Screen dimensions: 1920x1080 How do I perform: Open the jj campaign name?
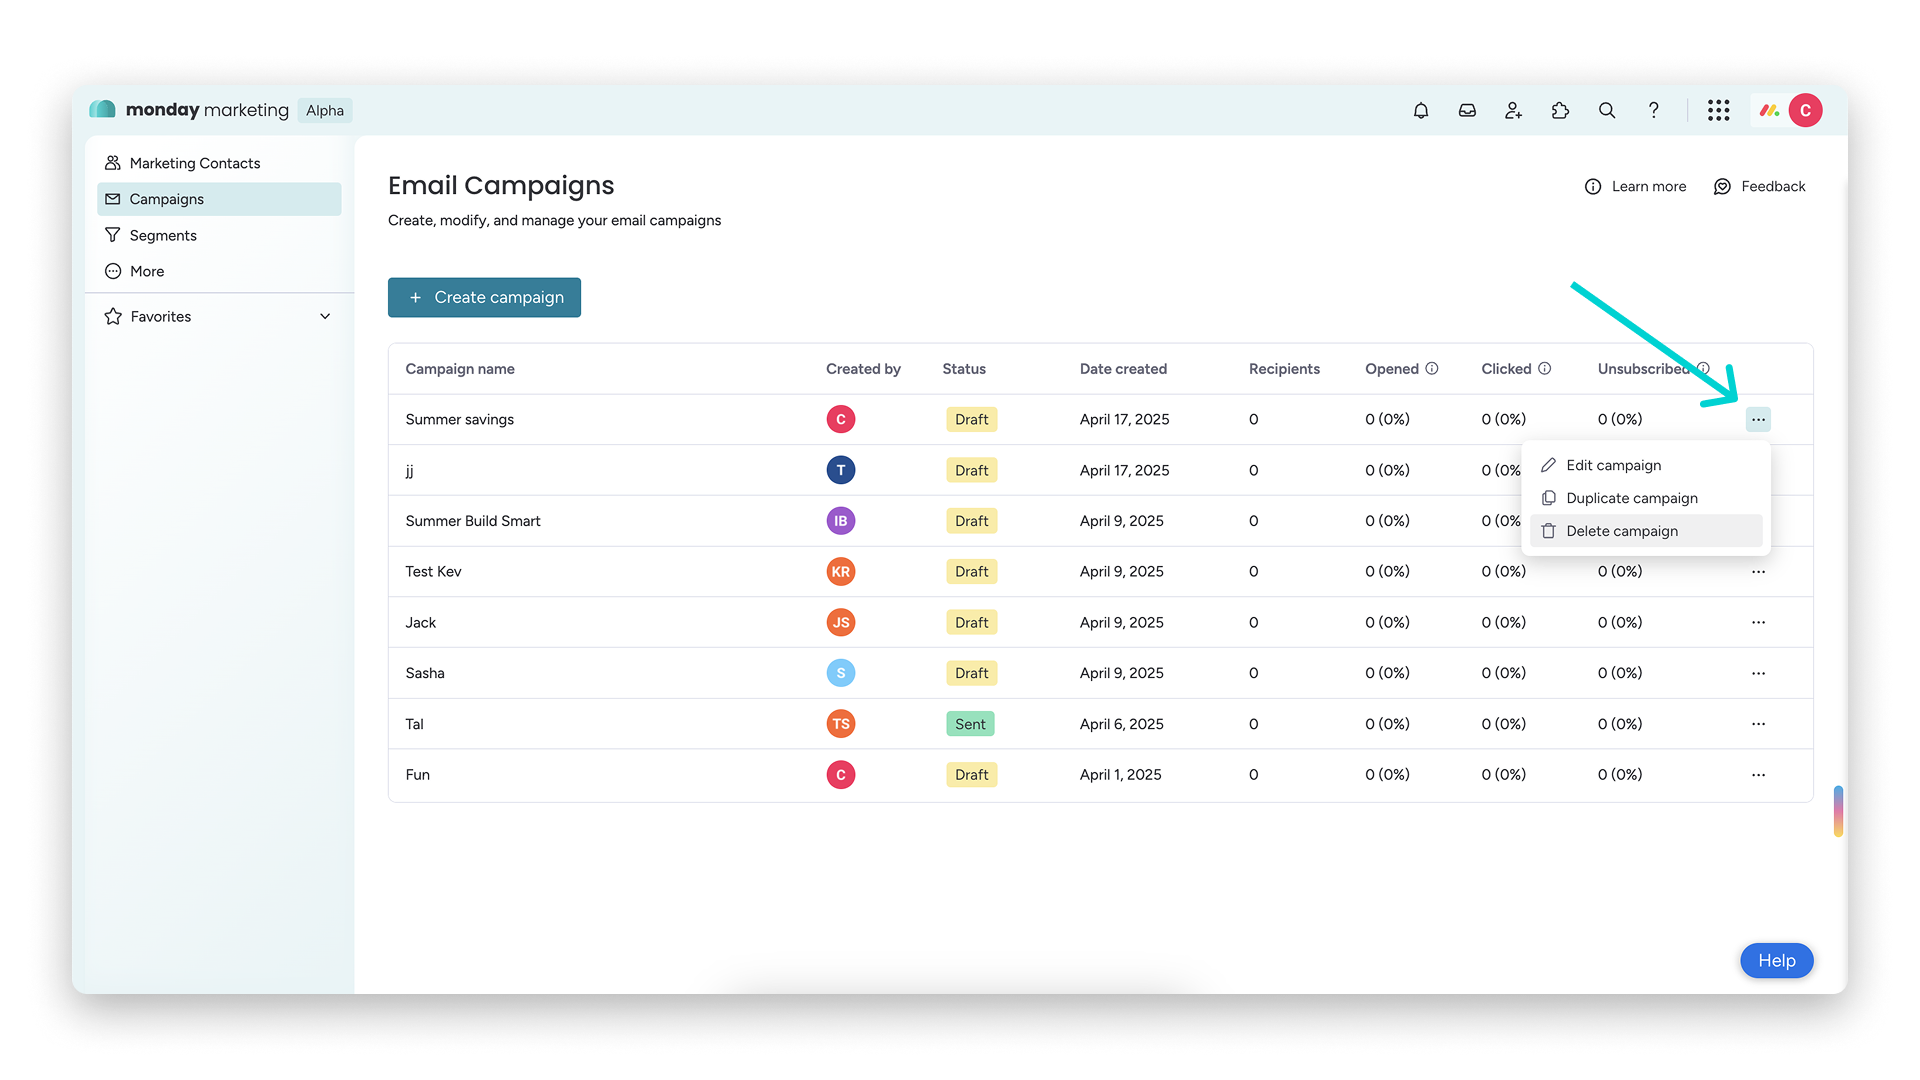(409, 470)
